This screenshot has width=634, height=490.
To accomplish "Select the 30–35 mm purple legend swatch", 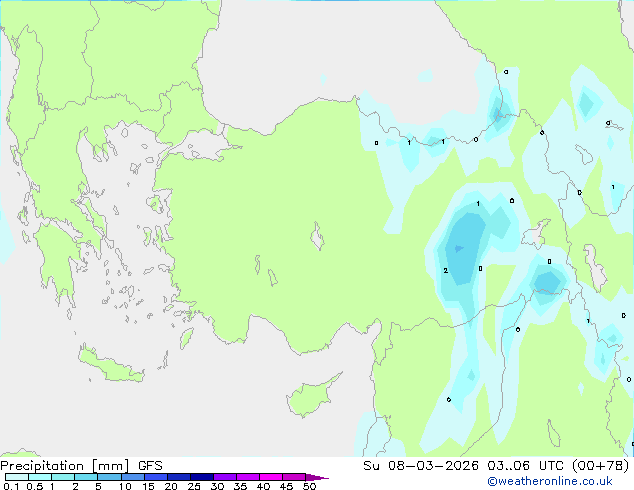I will pyautogui.click(x=224, y=477).
